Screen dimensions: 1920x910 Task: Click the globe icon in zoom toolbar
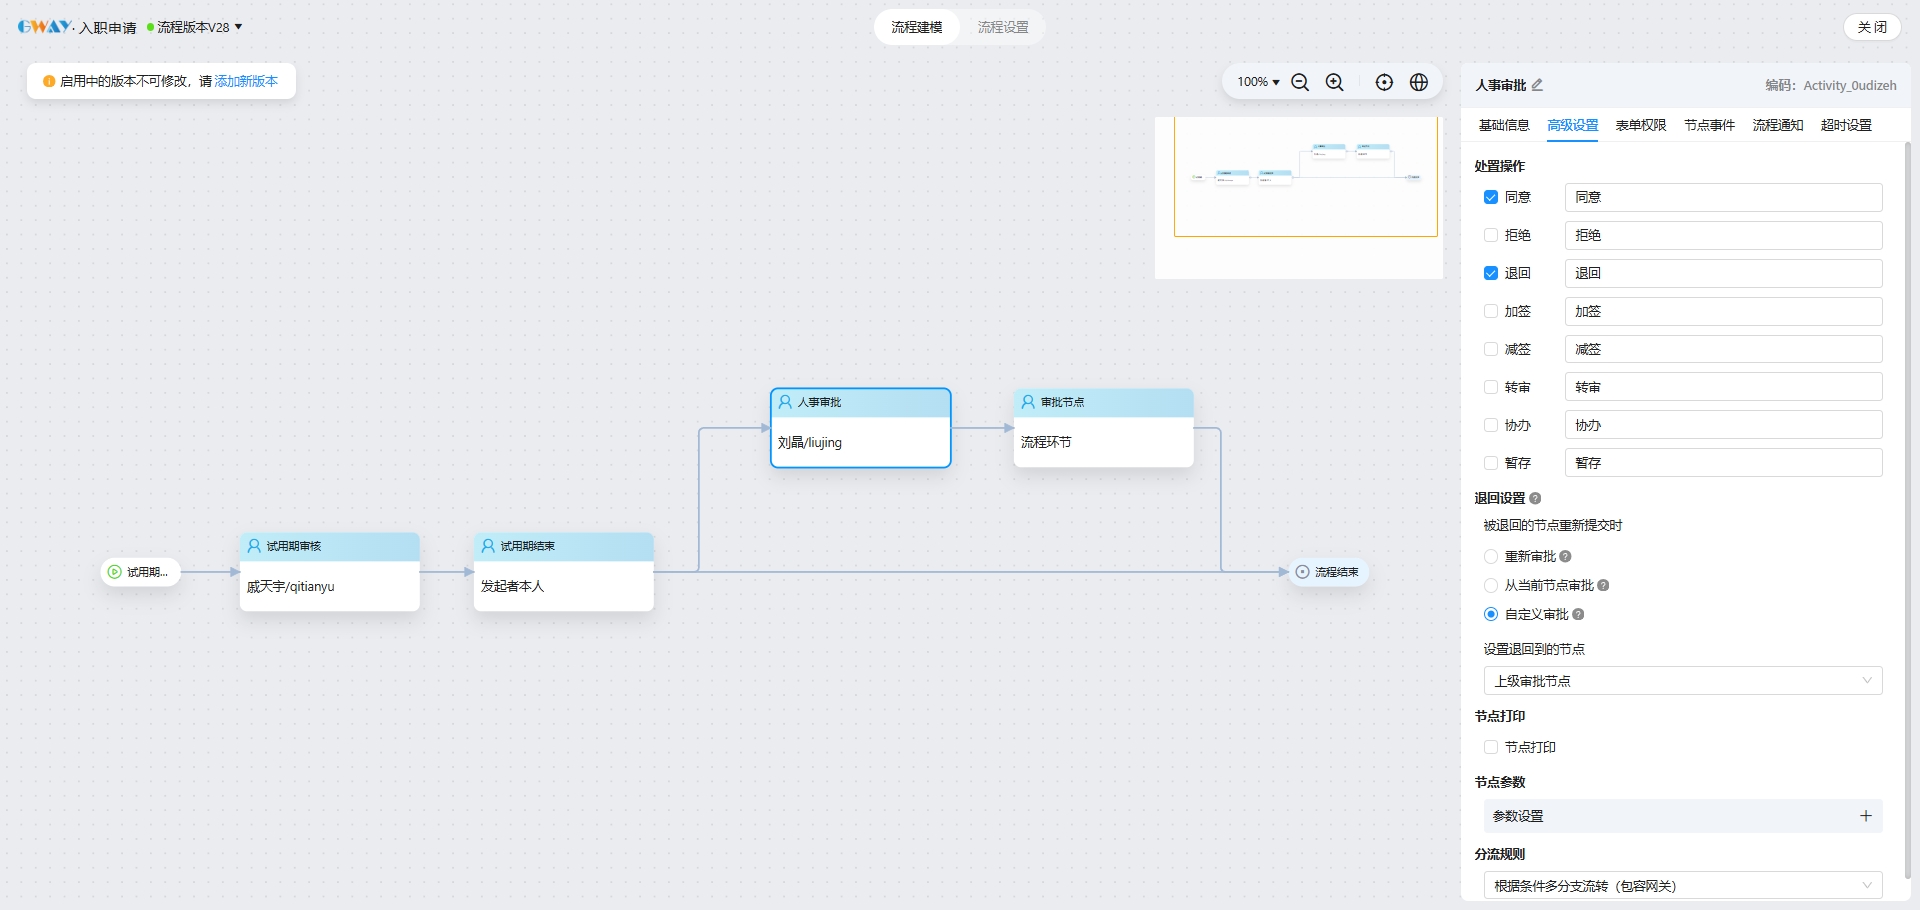pos(1419,82)
